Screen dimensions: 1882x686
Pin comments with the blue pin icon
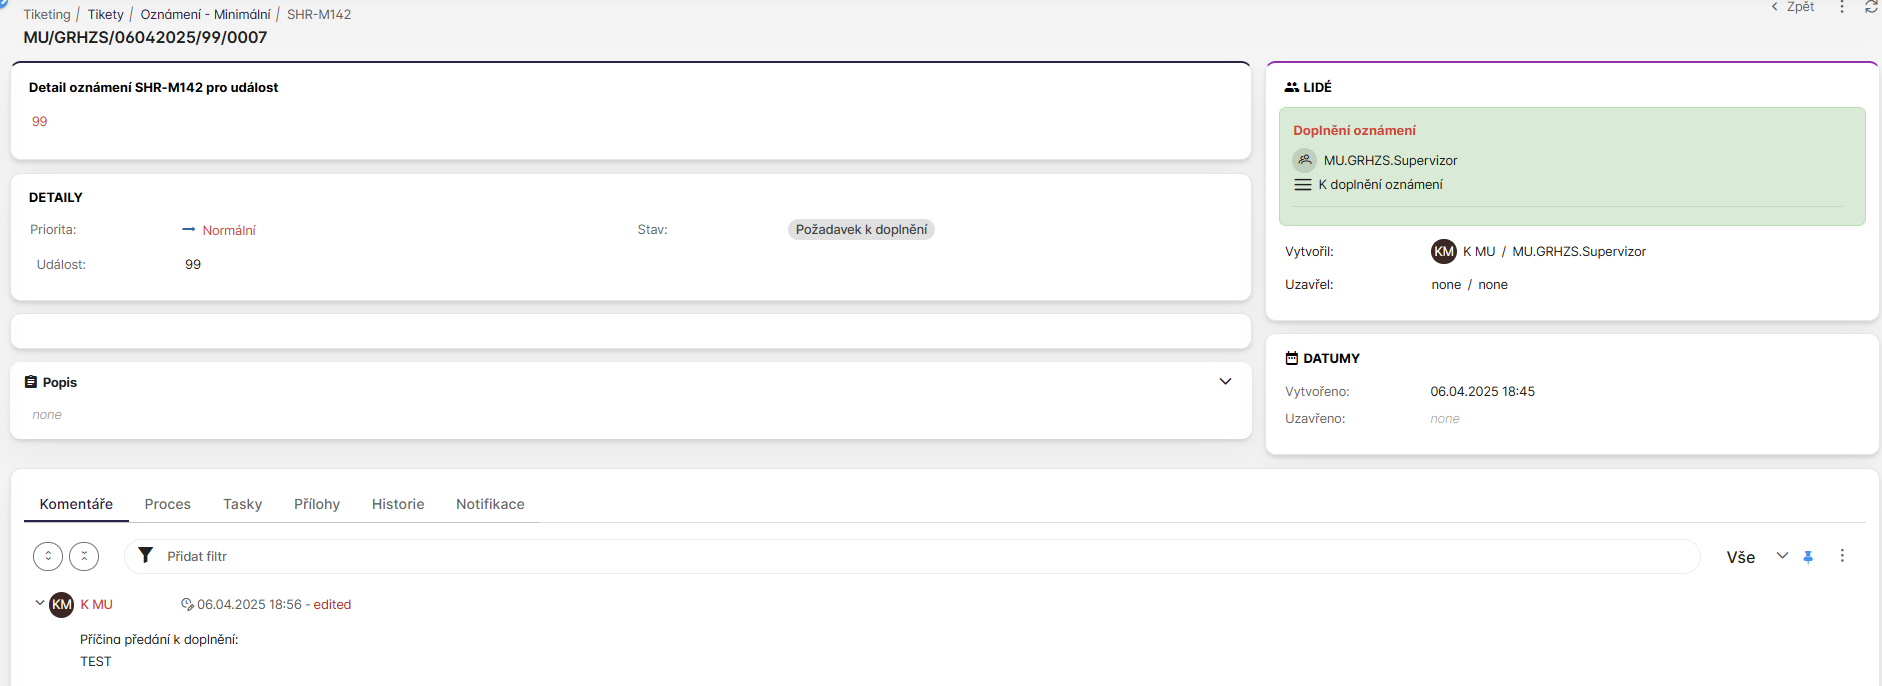click(x=1808, y=557)
